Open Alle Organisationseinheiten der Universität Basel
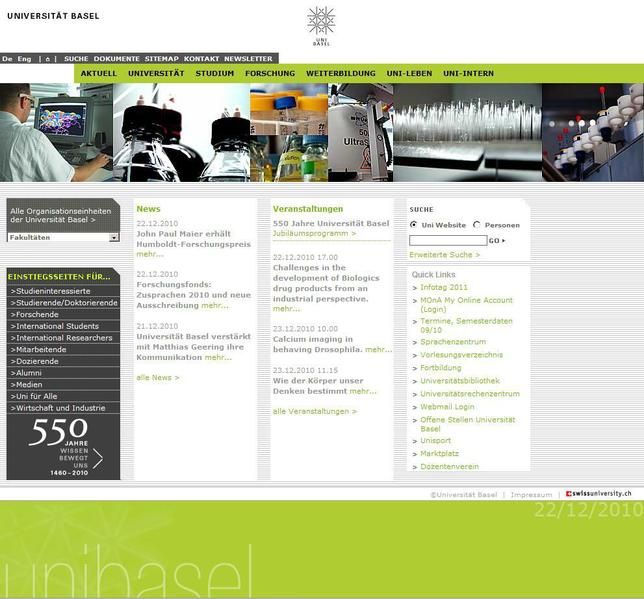 (61, 215)
